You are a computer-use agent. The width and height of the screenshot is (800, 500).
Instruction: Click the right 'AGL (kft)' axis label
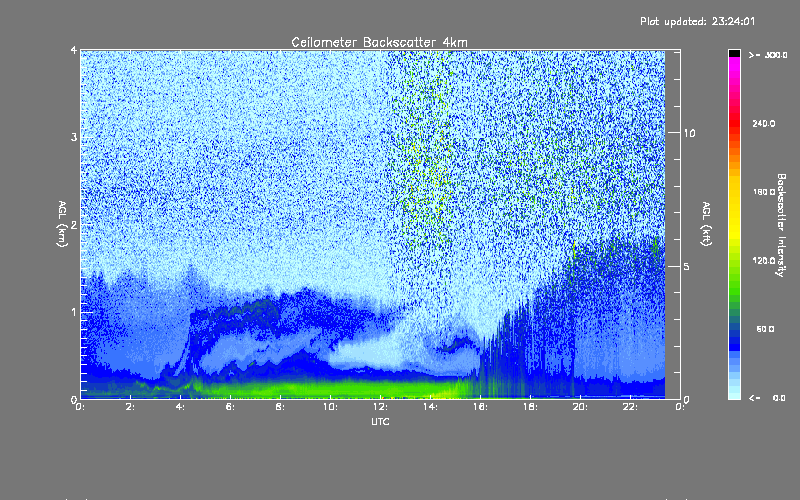click(706, 224)
